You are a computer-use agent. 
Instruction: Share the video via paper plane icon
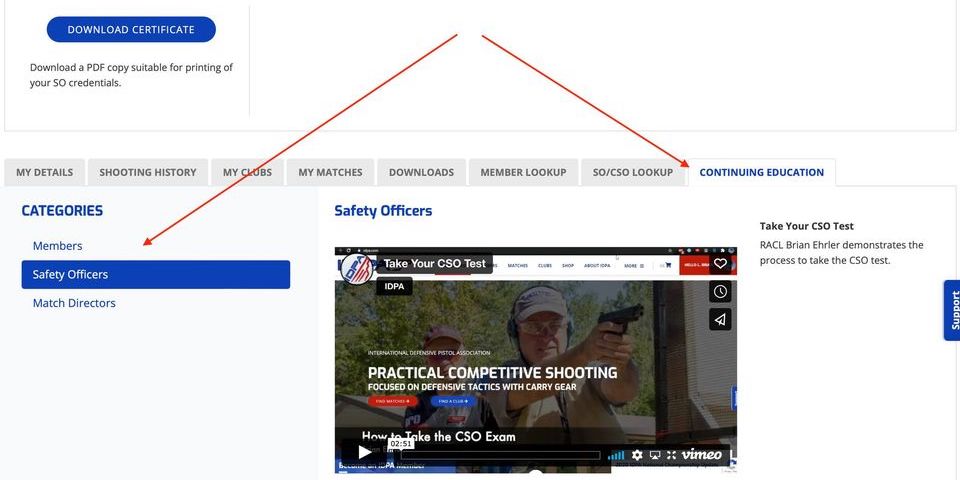click(720, 320)
